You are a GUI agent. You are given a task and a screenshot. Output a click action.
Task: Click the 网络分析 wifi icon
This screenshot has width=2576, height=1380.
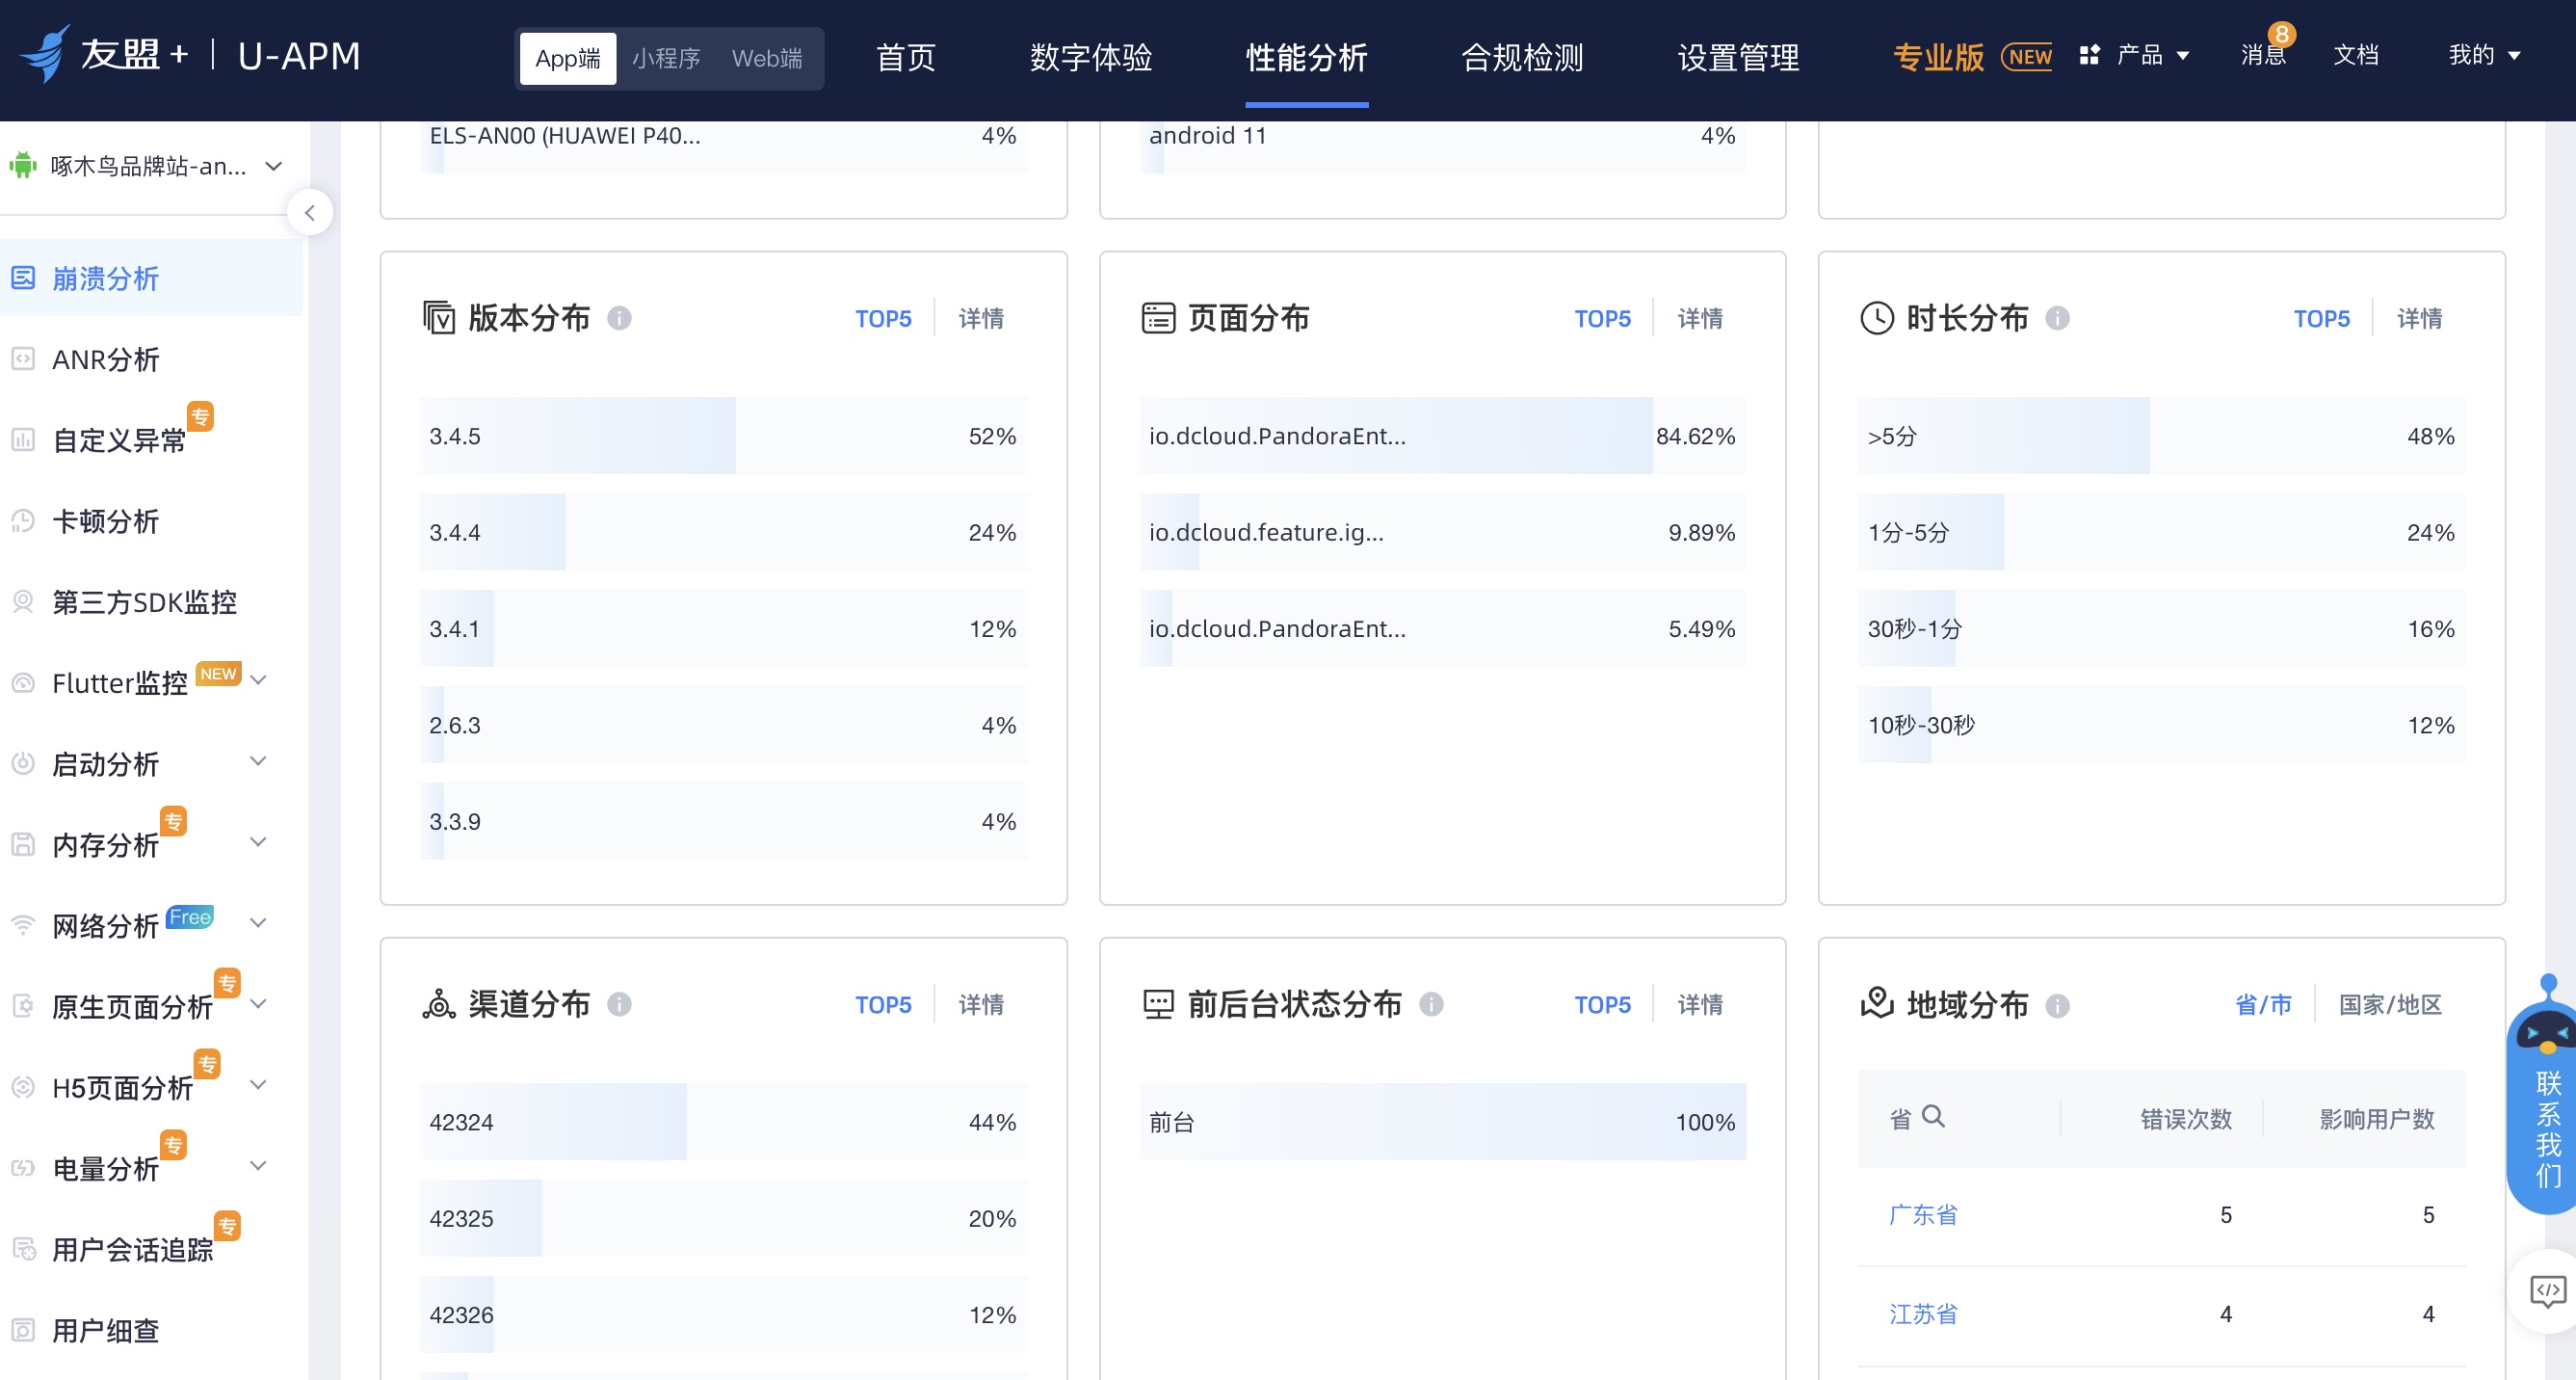tap(23, 926)
